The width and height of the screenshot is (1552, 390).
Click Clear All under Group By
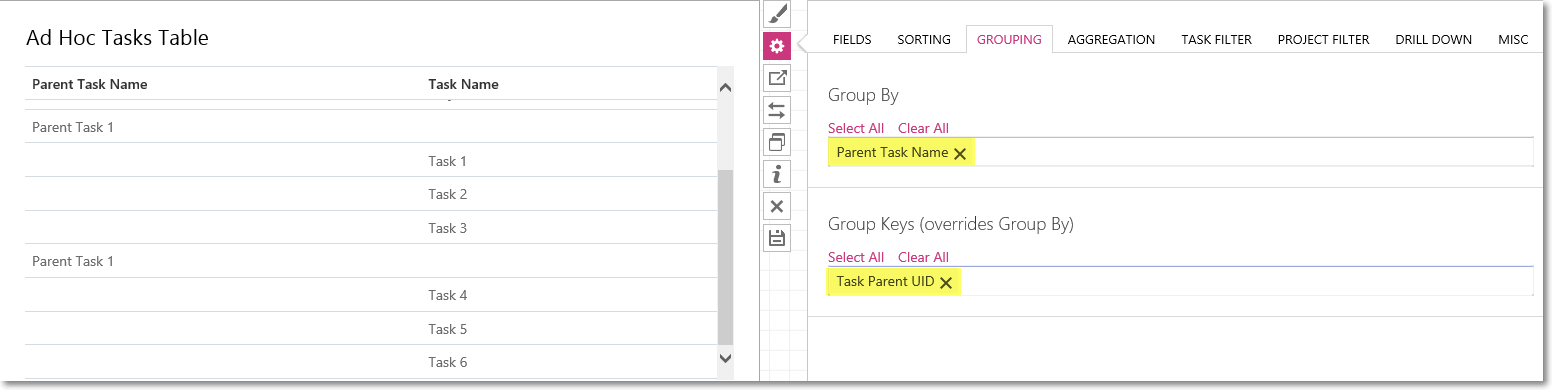tap(923, 128)
